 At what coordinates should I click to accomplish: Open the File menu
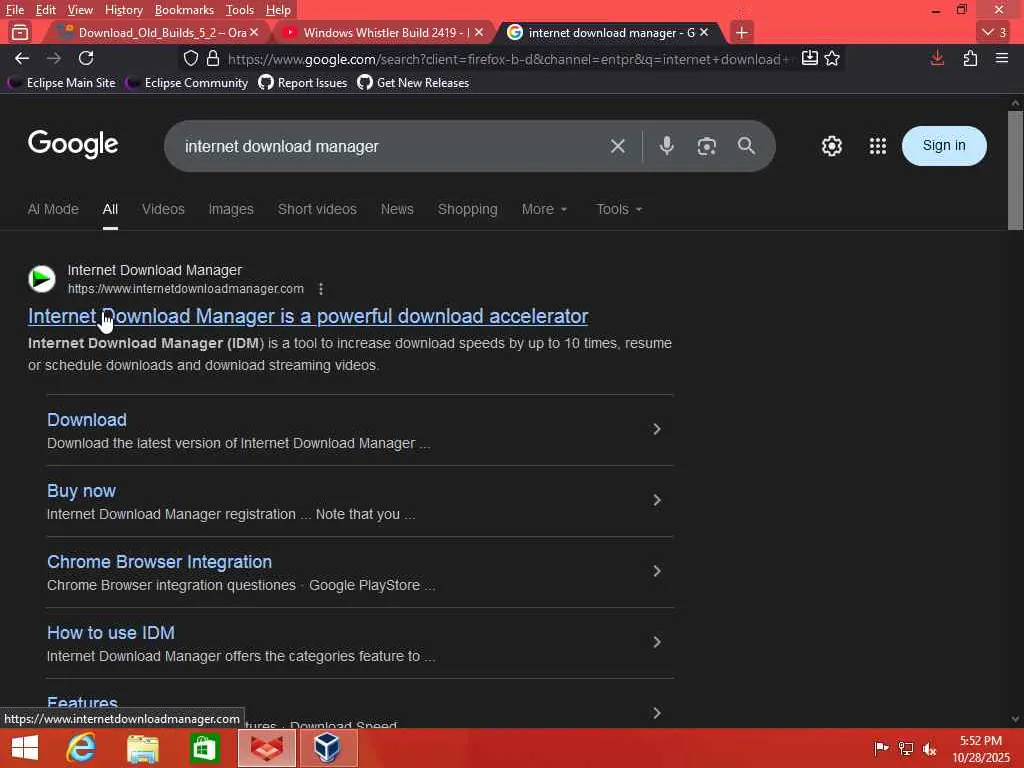(x=14, y=10)
